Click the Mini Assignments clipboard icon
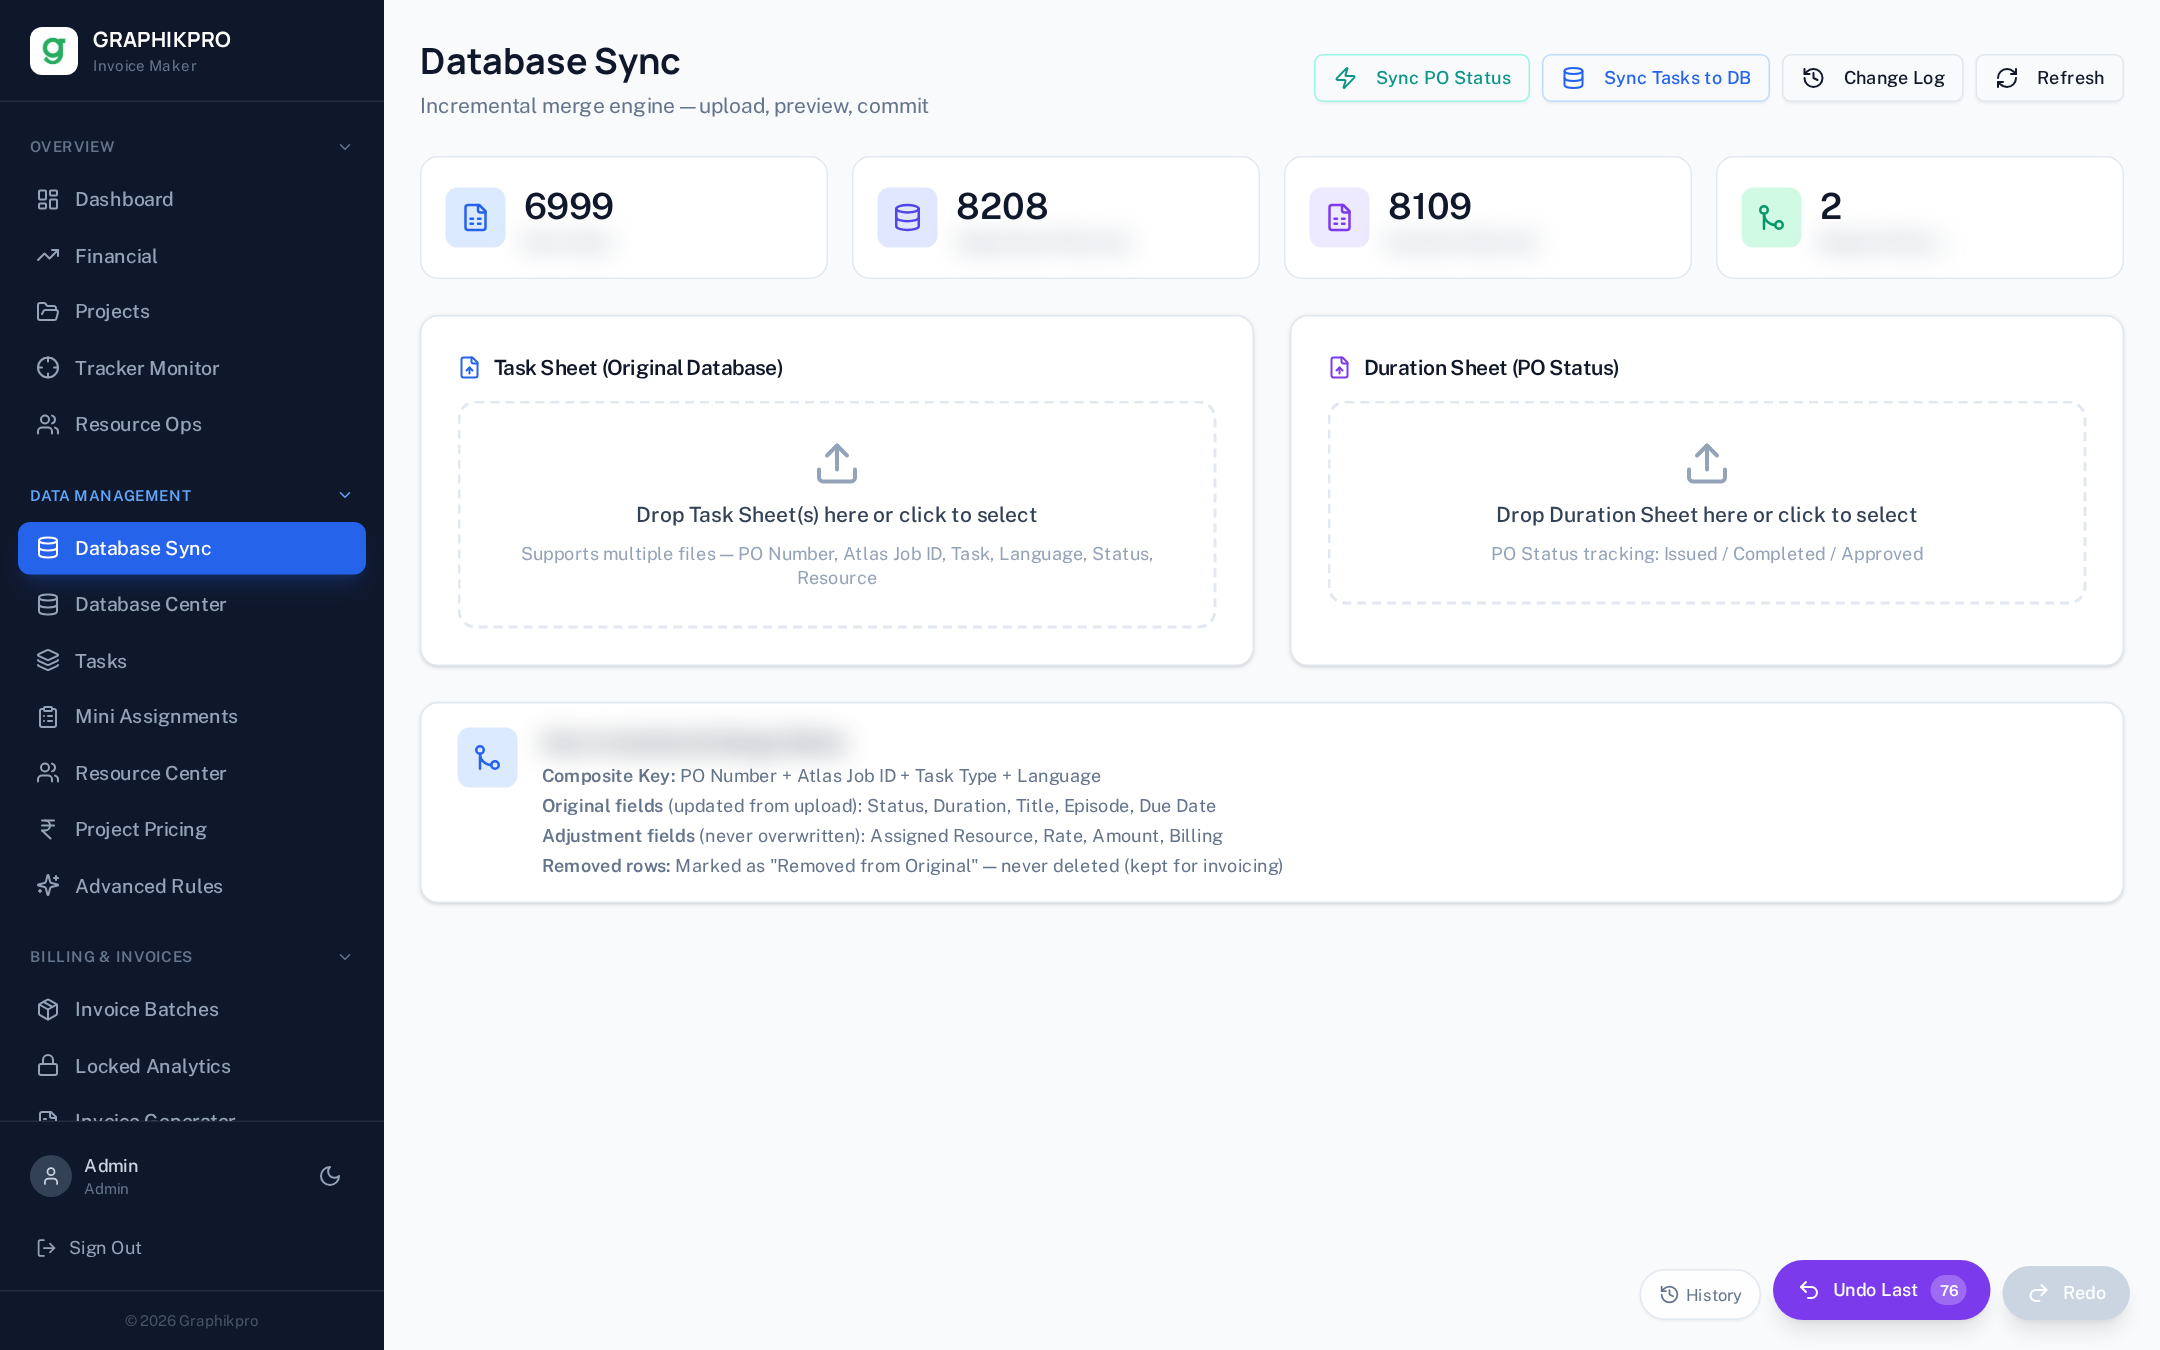This screenshot has height=1350, width=2160. tap(48, 716)
